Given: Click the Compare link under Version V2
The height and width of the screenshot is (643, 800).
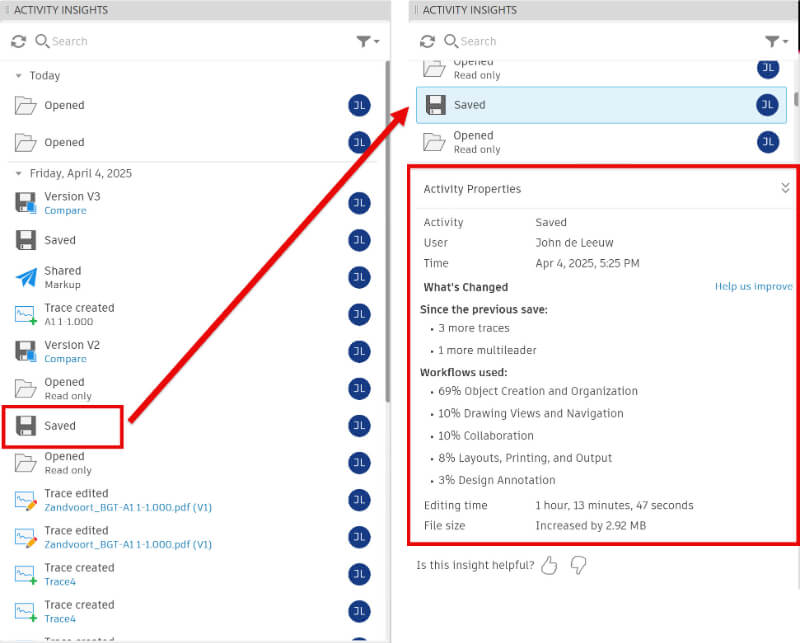Looking at the screenshot, I should [65, 359].
